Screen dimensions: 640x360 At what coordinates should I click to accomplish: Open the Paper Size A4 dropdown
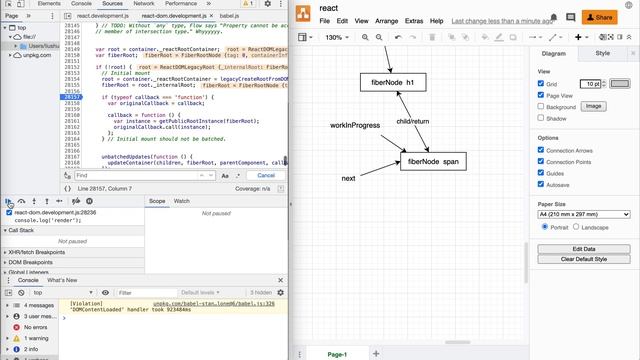584,214
